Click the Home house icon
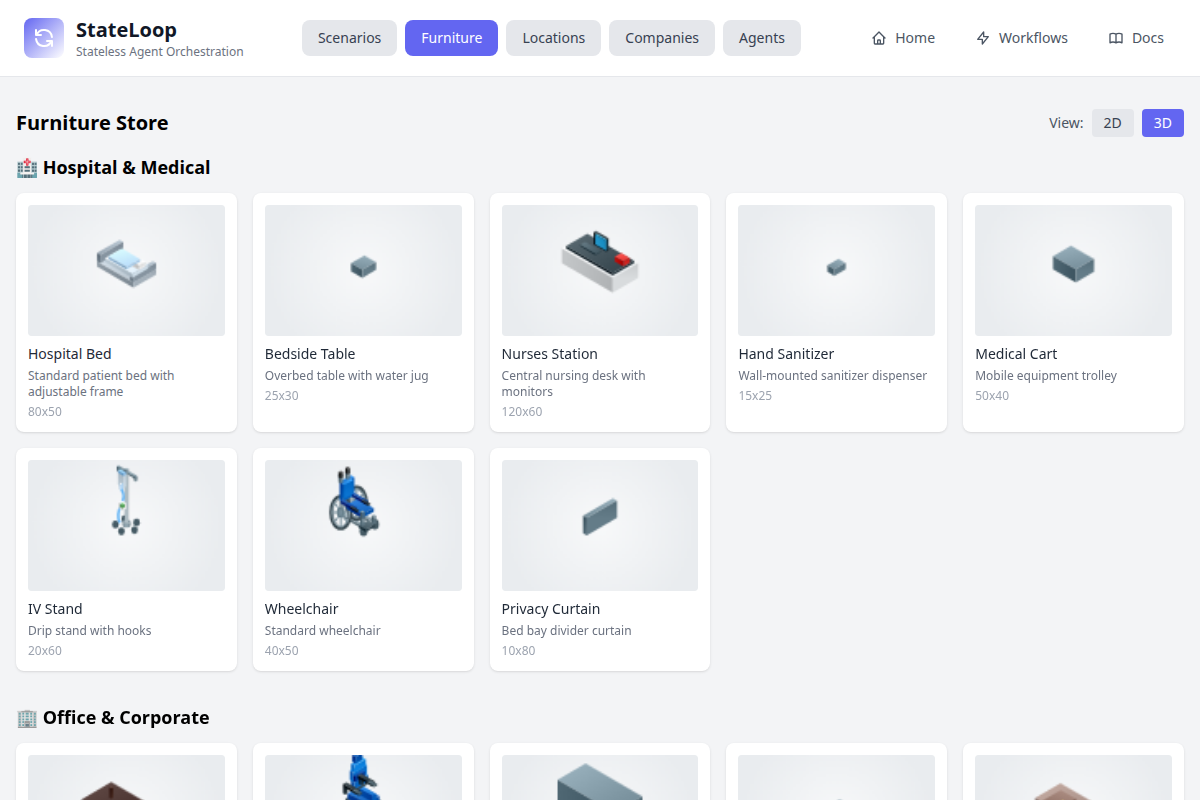The image size is (1200, 800). (879, 38)
